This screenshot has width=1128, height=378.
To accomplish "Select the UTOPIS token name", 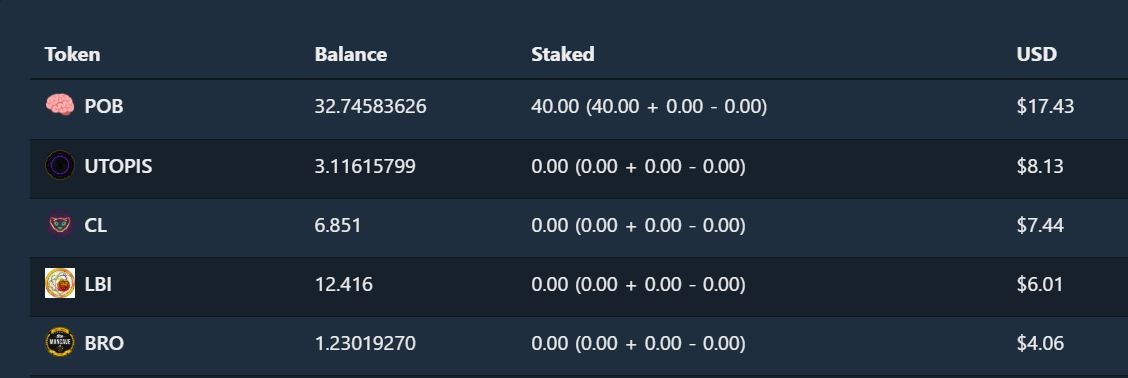I will [119, 166].
